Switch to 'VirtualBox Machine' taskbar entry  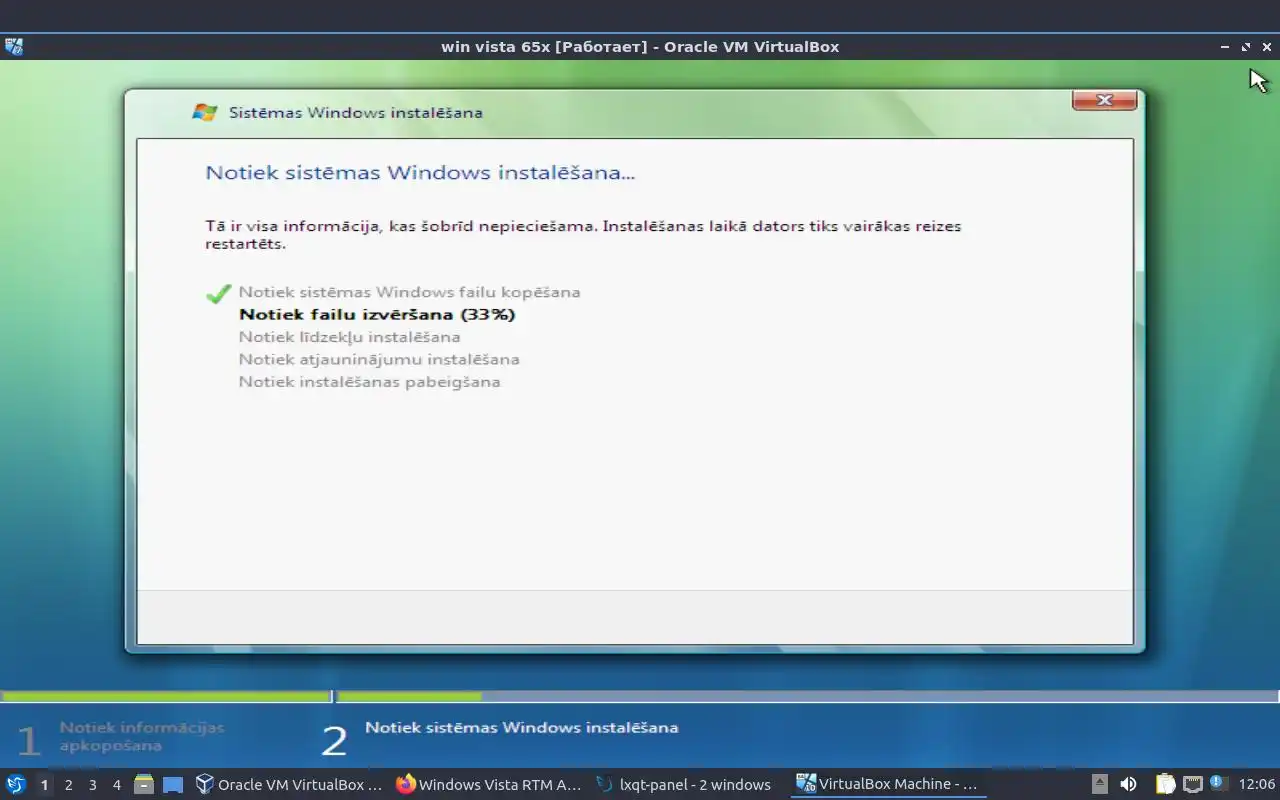[x=890, y=784]
